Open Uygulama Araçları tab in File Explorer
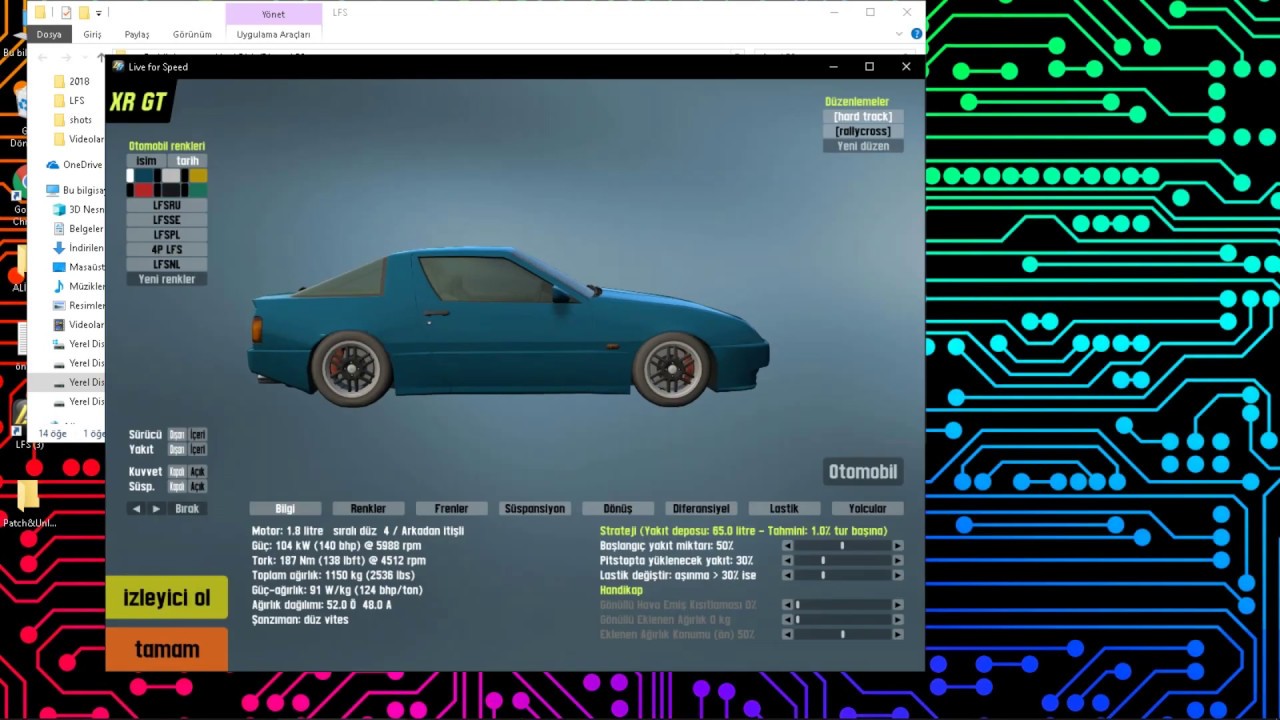The image size is (1280, 720). [x=273, y=34]
